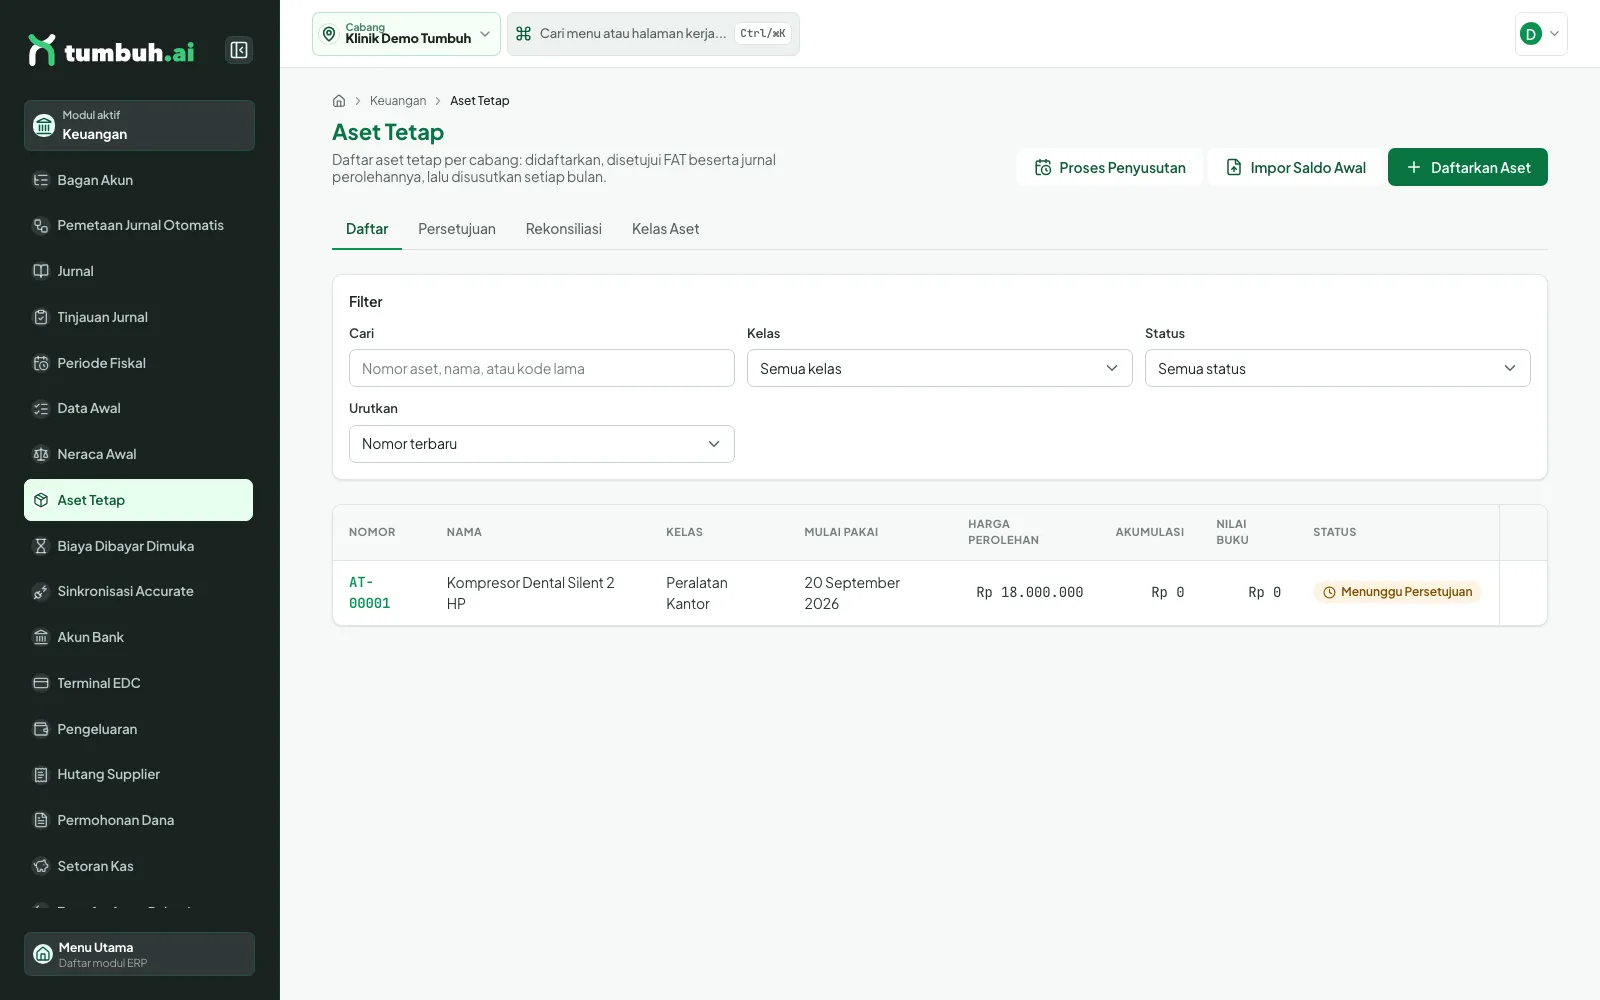Switch to the Kelas Aset tab

pos(666,229)
